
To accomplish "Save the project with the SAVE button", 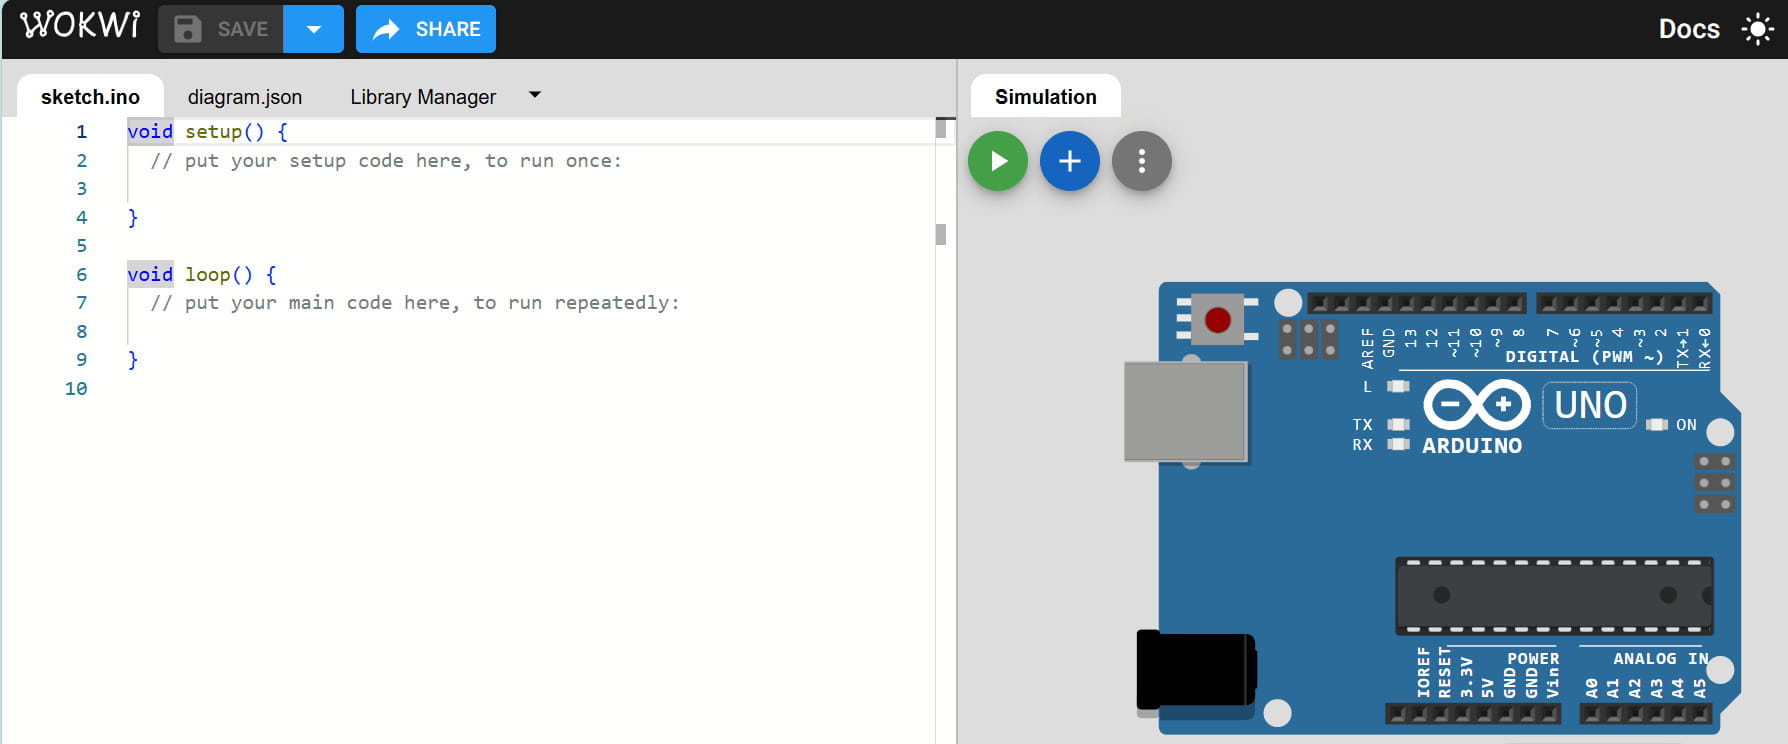I will [x=221, y=29].
